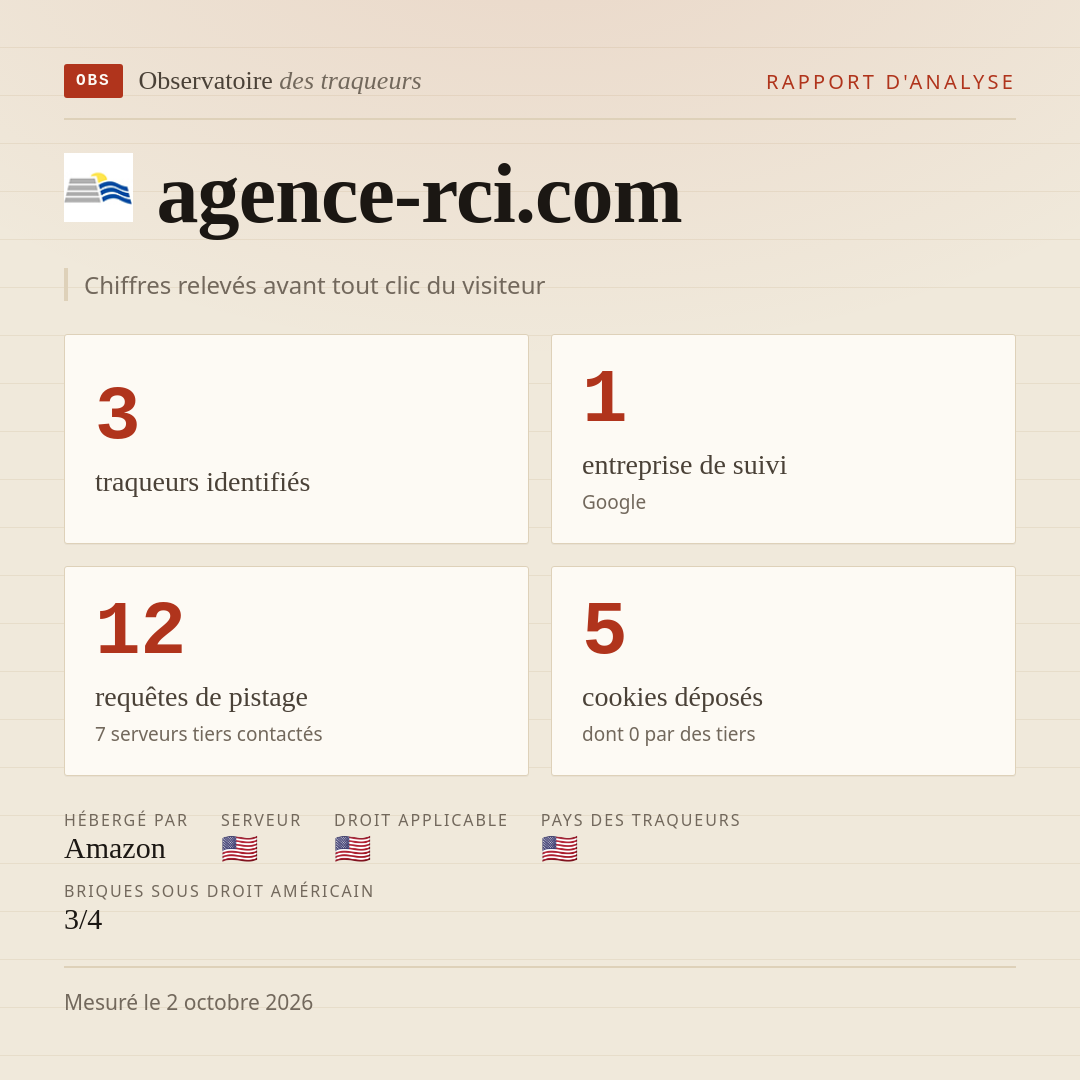1080x1080 pixels.
Task: Click the Pays des traqueurs label
Action: point(641,820)
